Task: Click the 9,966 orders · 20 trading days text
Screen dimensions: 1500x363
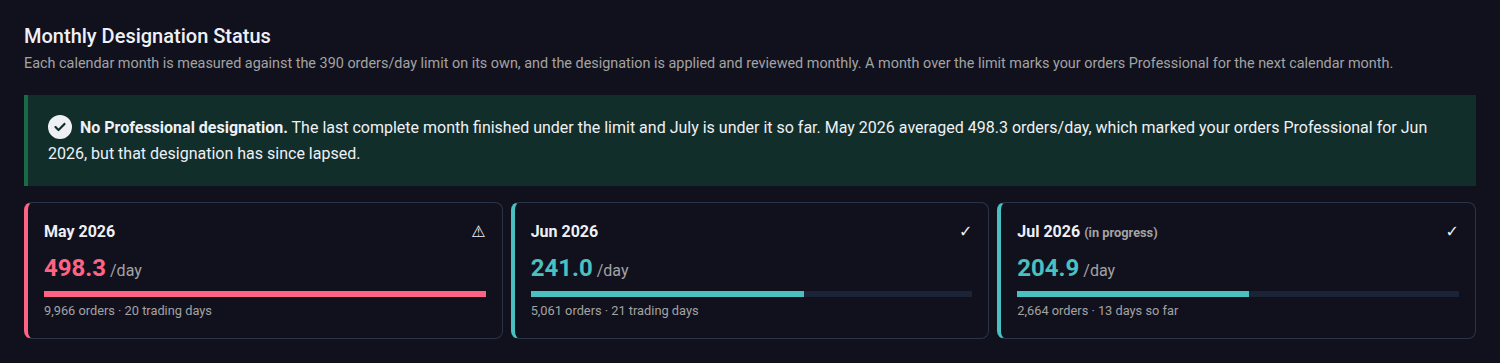Action: (x=128, y=311)
